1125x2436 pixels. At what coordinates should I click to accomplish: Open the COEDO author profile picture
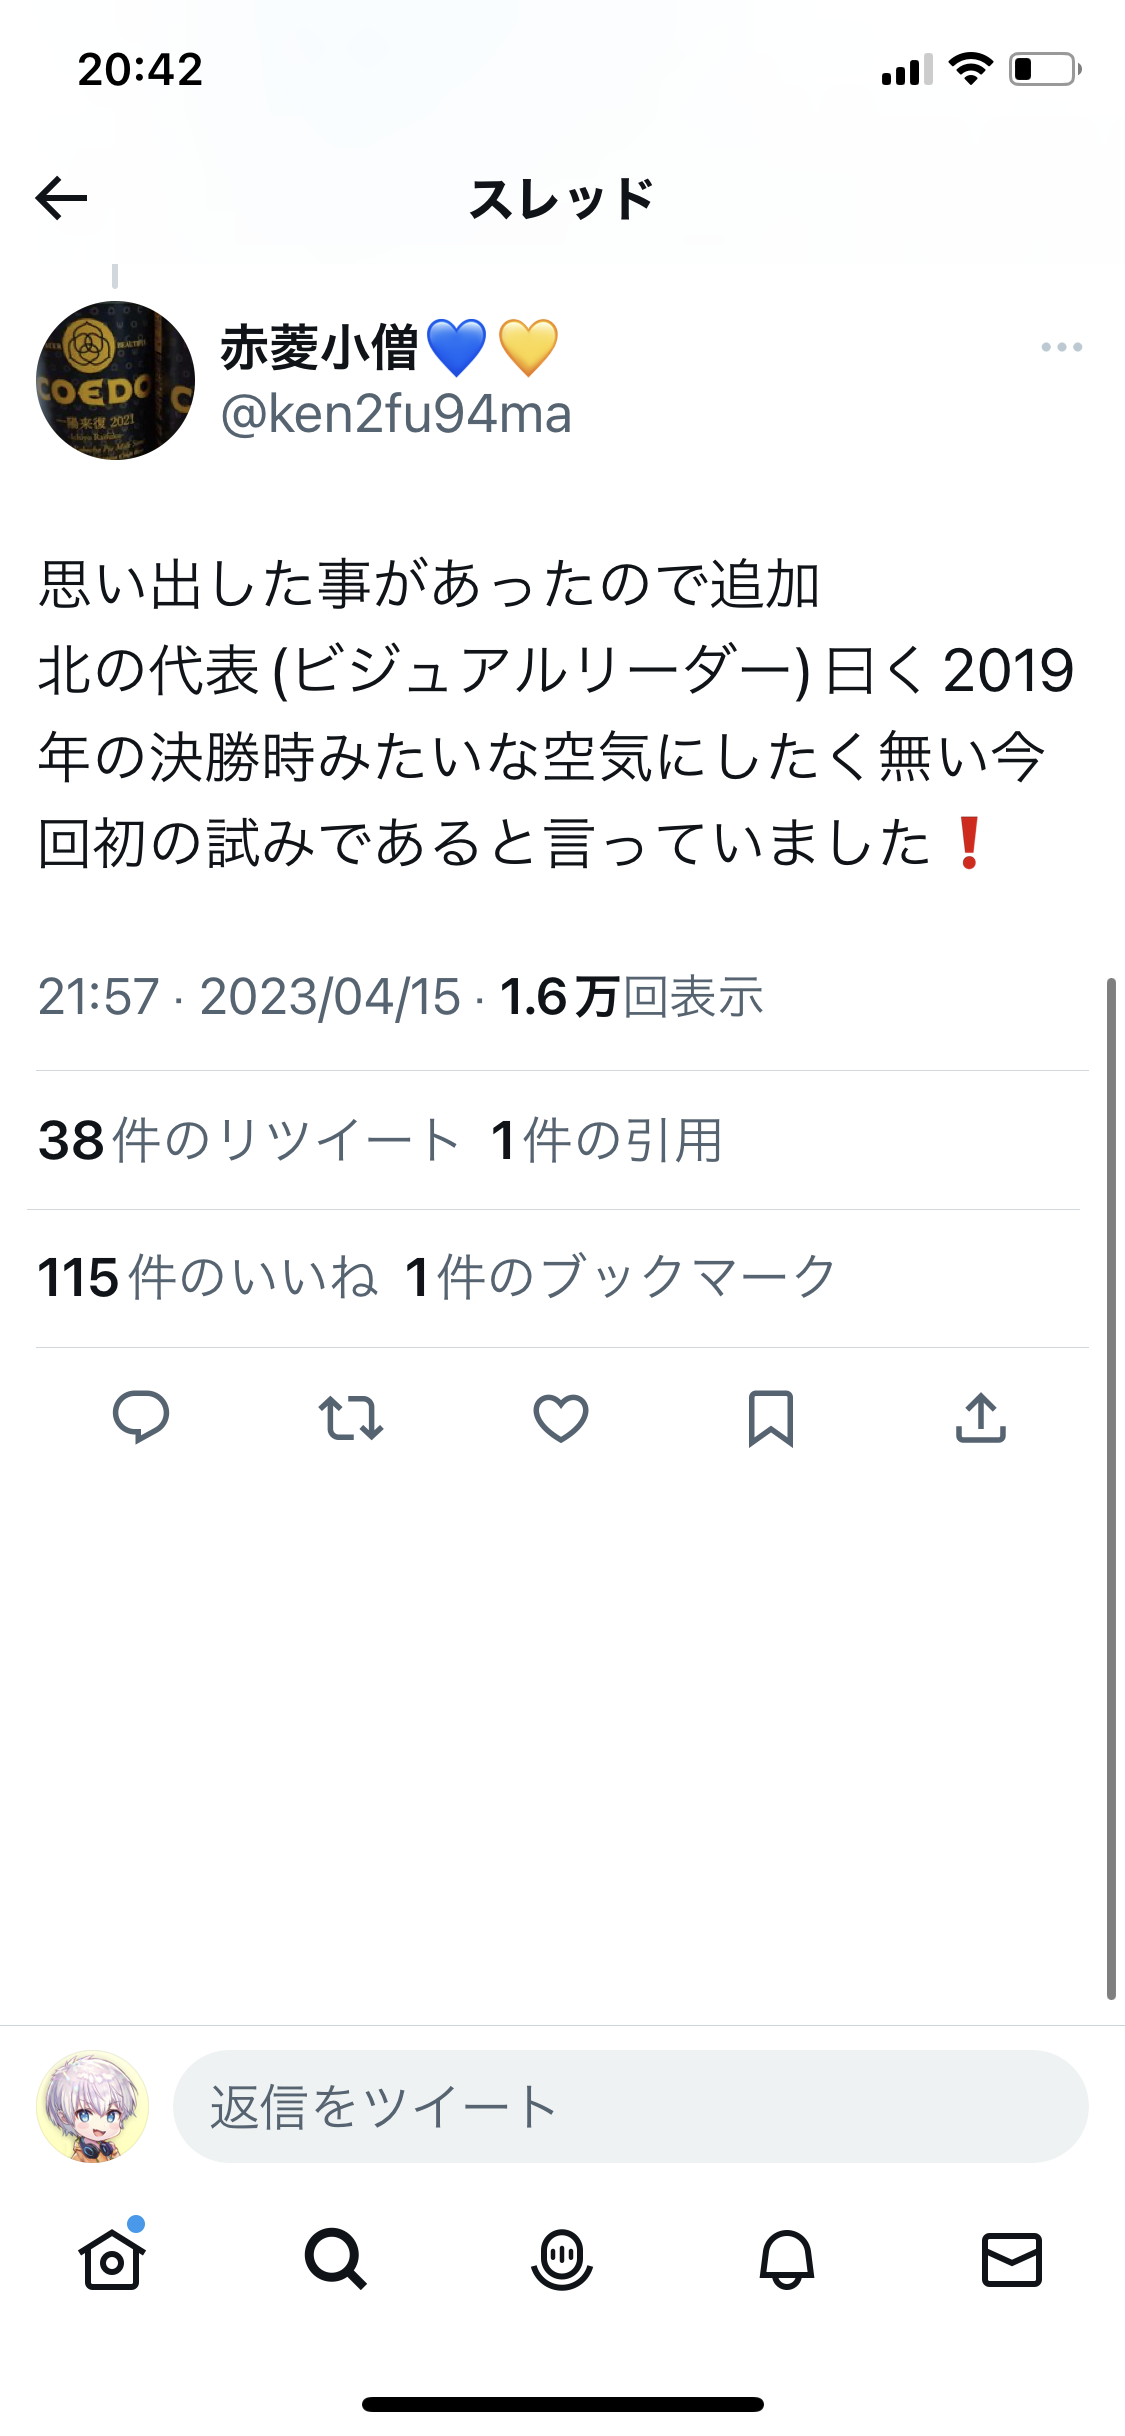115,380
